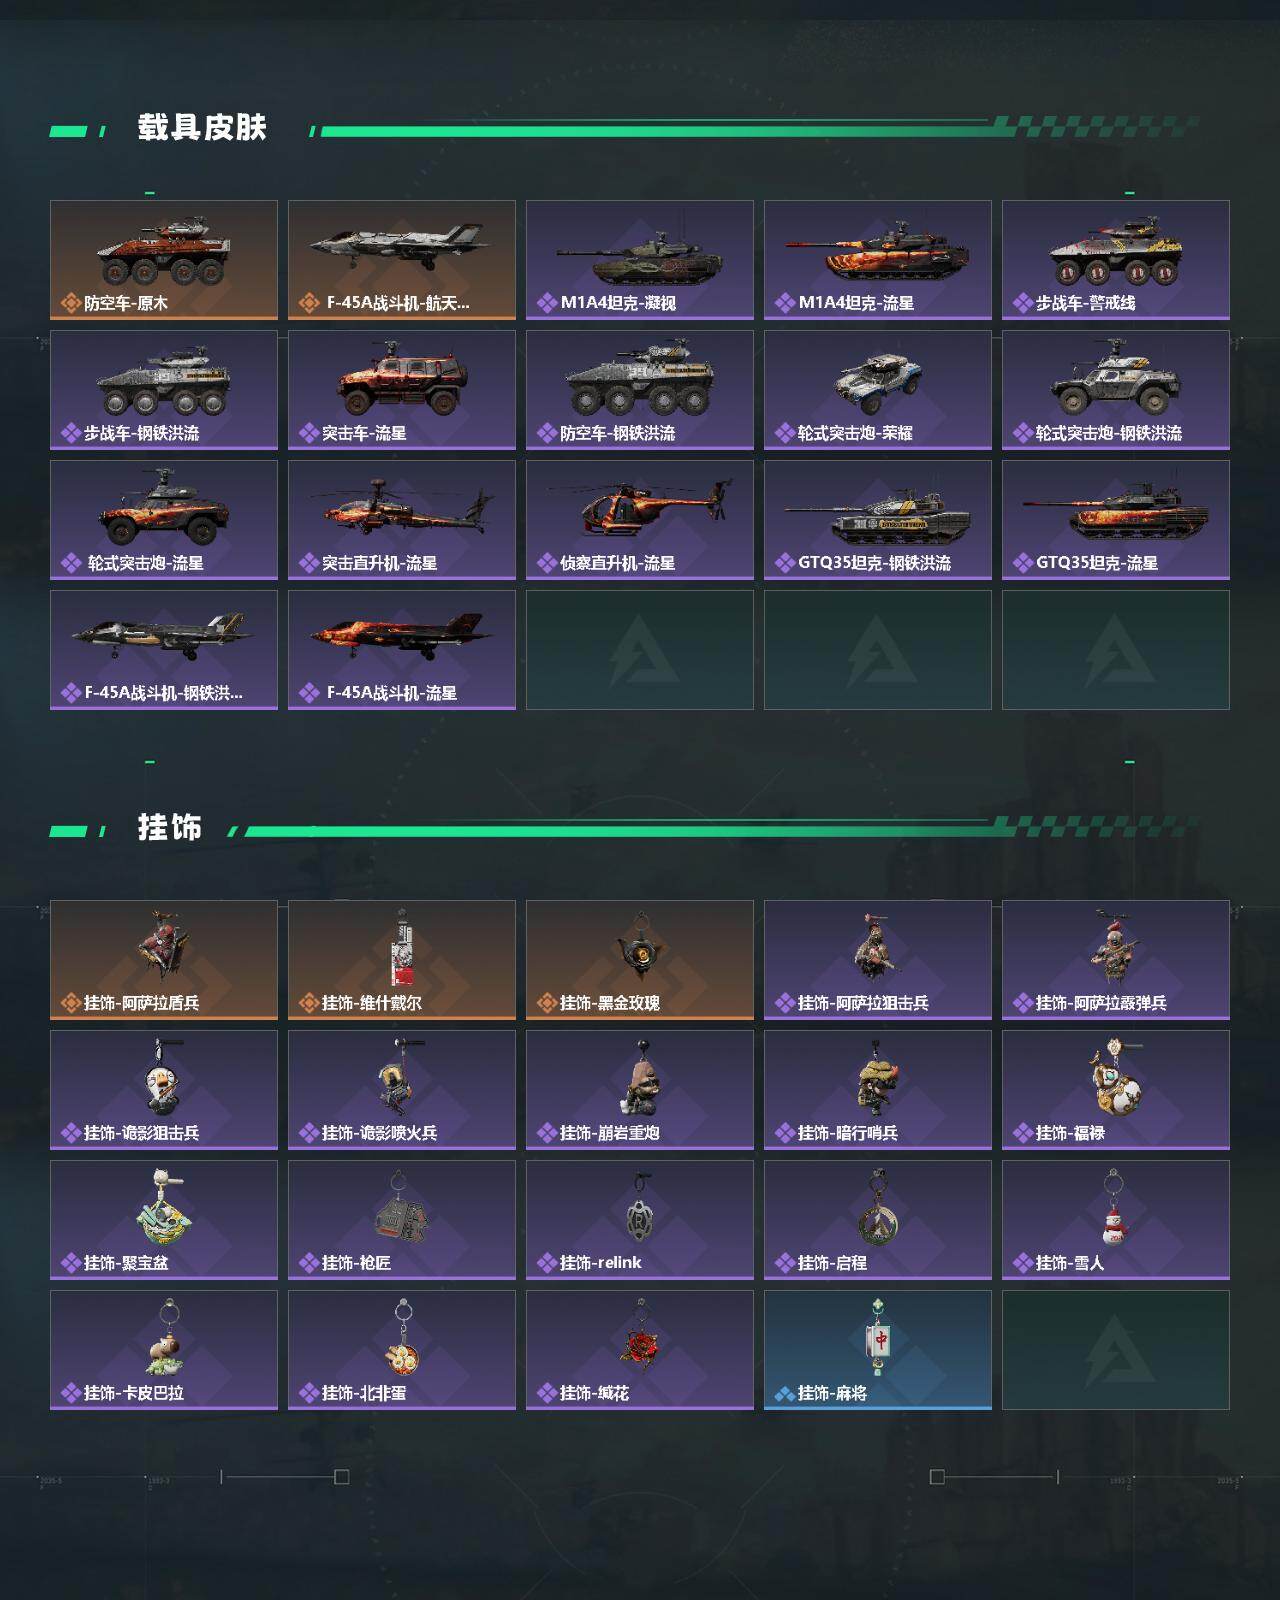Click the 挂饰-黑金玫瑰 charm tile
1280x1600 pixels.
(640, 960)
